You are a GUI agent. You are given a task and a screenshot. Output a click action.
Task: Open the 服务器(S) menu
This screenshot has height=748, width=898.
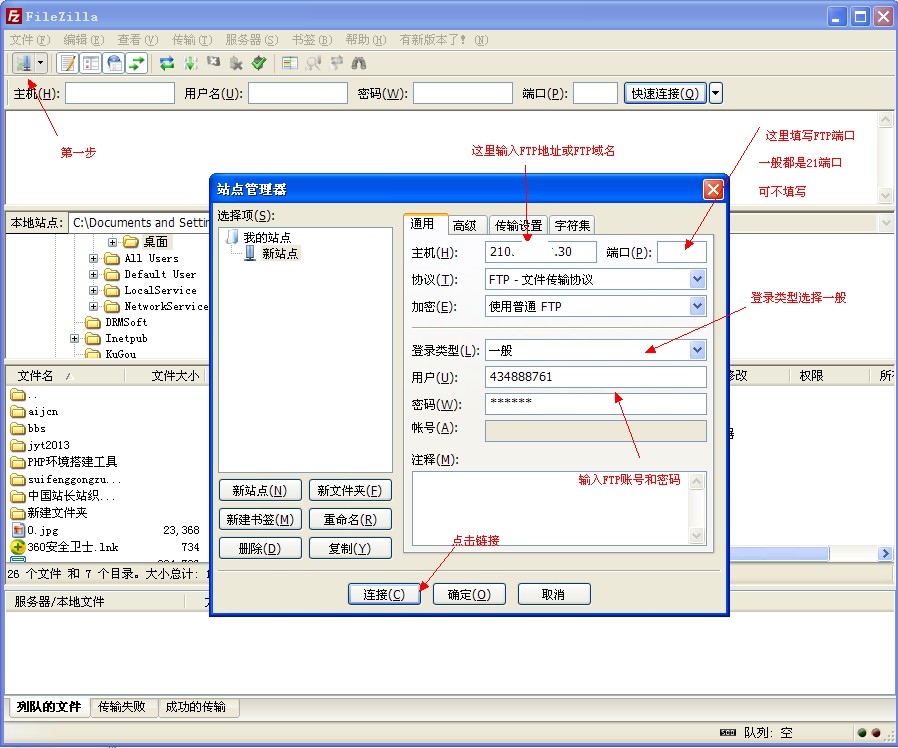pos(251,40)
